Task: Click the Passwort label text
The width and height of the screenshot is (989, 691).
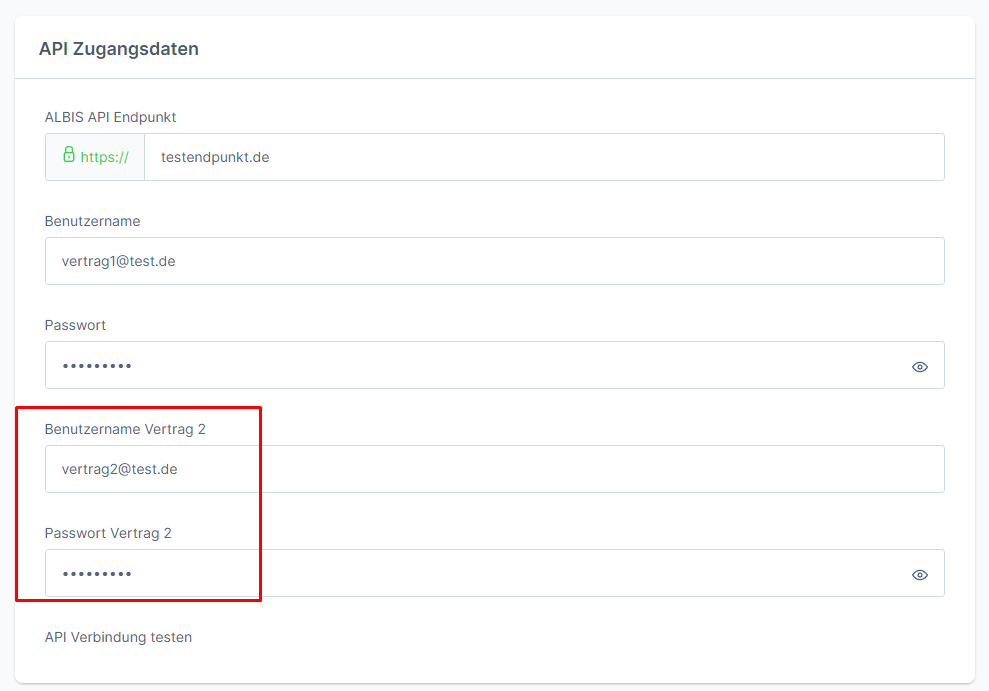Action: 75,325
